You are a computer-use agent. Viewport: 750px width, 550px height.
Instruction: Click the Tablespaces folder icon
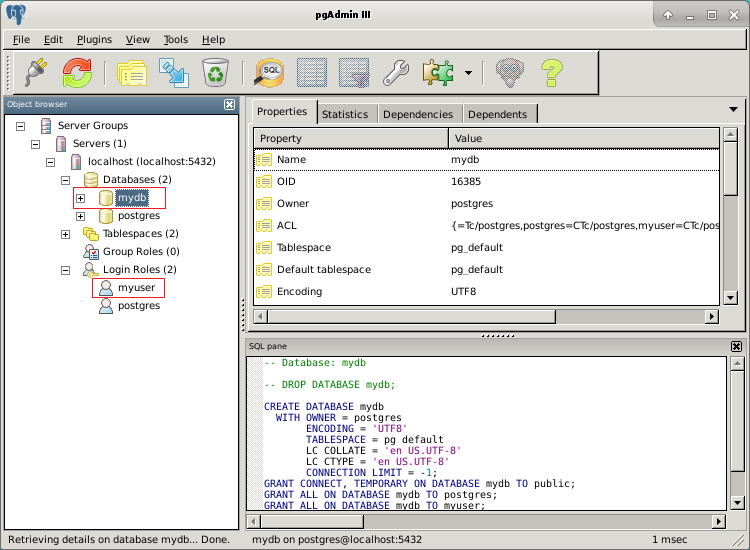[x=91, y=234]
